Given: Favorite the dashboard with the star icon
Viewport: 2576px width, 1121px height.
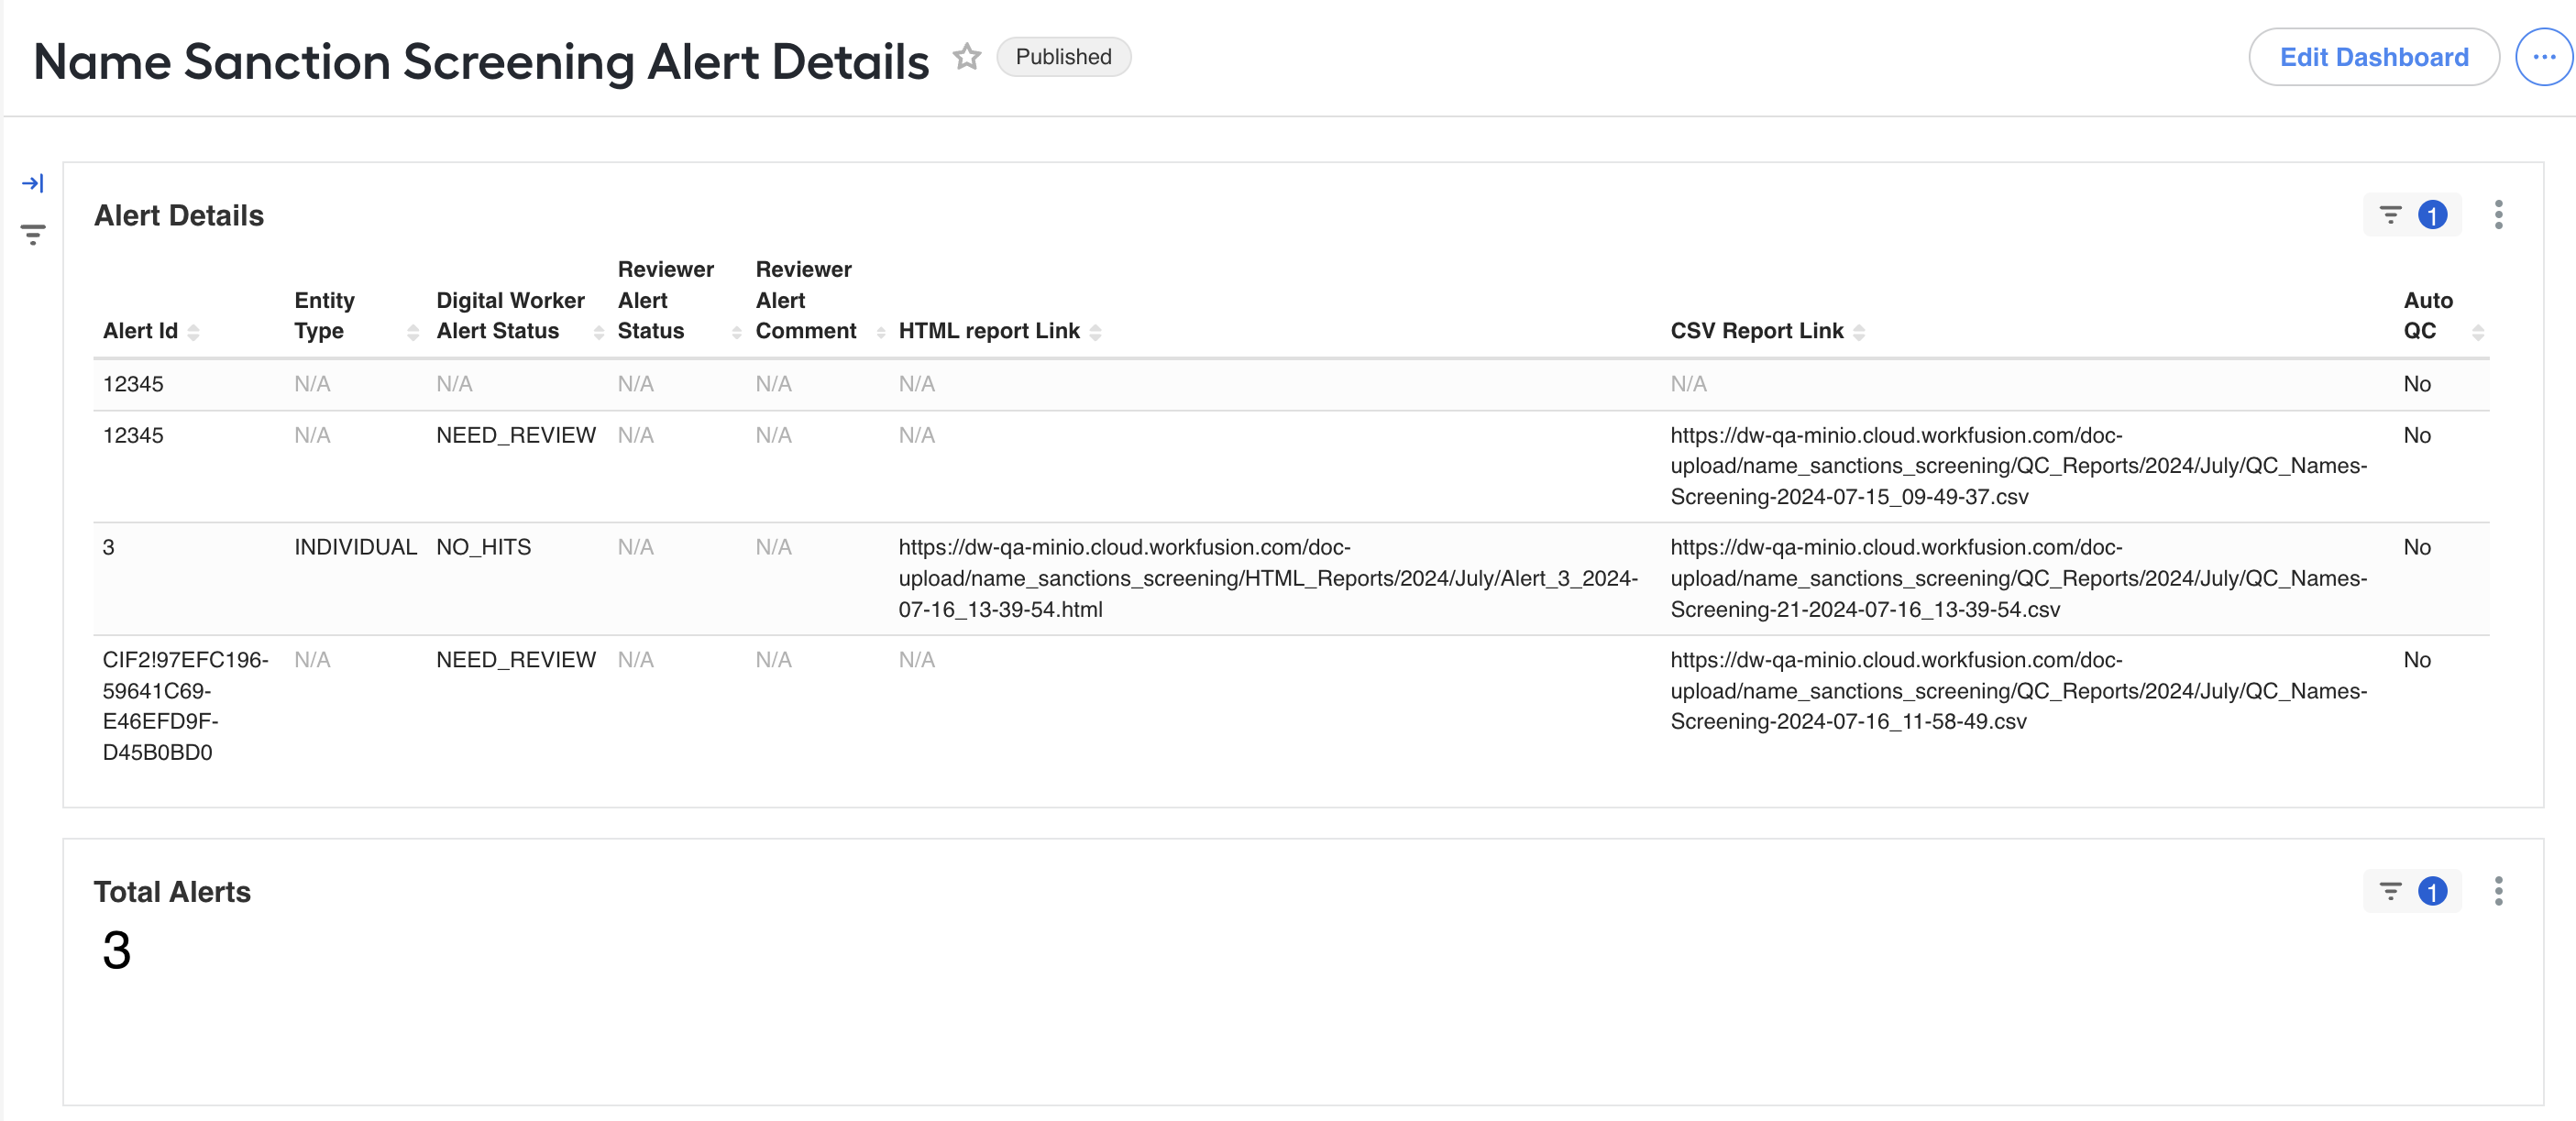Looking at the screenshot, I should pyautogui.click(x=966, y=57).
